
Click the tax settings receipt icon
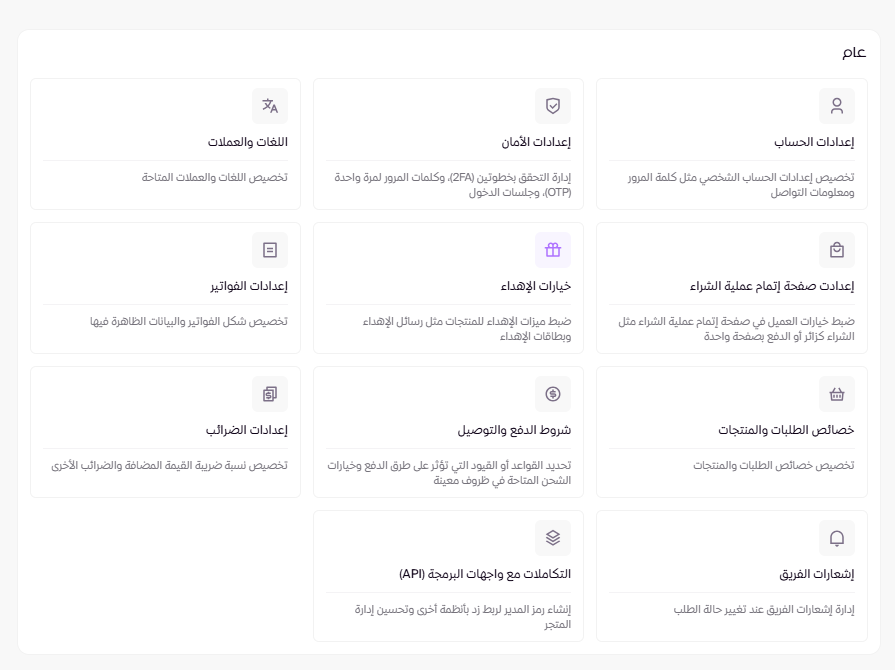270,394
